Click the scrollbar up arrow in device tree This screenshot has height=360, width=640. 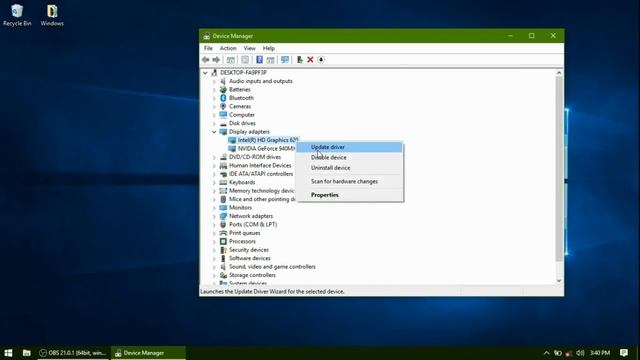(559, 73)
